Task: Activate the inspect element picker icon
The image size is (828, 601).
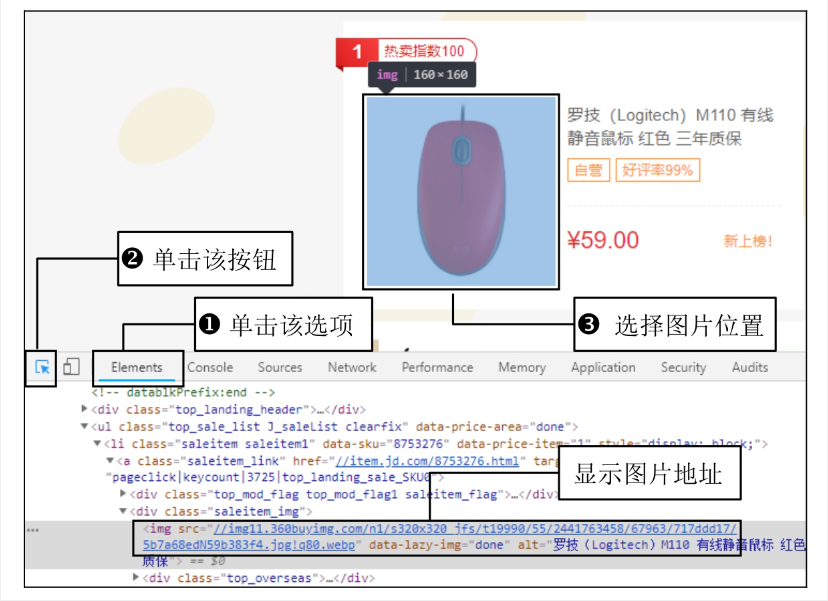Action: coord(42,367)
